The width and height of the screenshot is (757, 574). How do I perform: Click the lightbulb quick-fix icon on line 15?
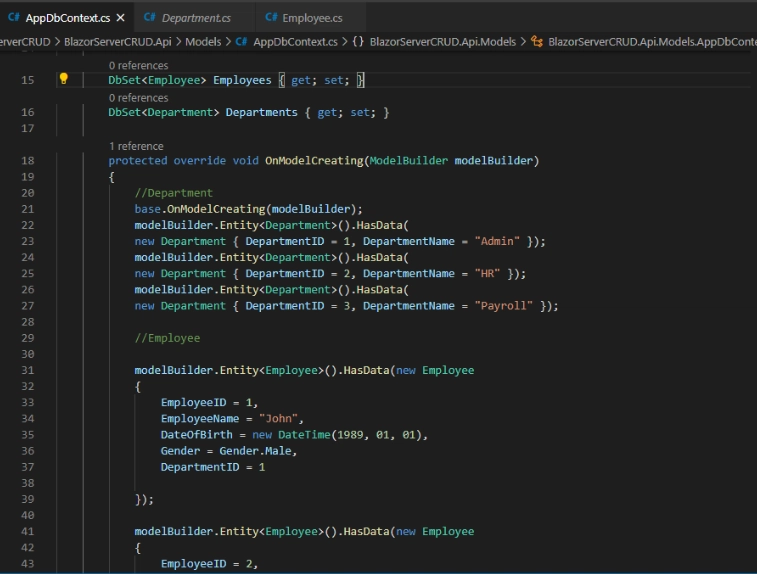pyautogui.click(x=64, y=79)
